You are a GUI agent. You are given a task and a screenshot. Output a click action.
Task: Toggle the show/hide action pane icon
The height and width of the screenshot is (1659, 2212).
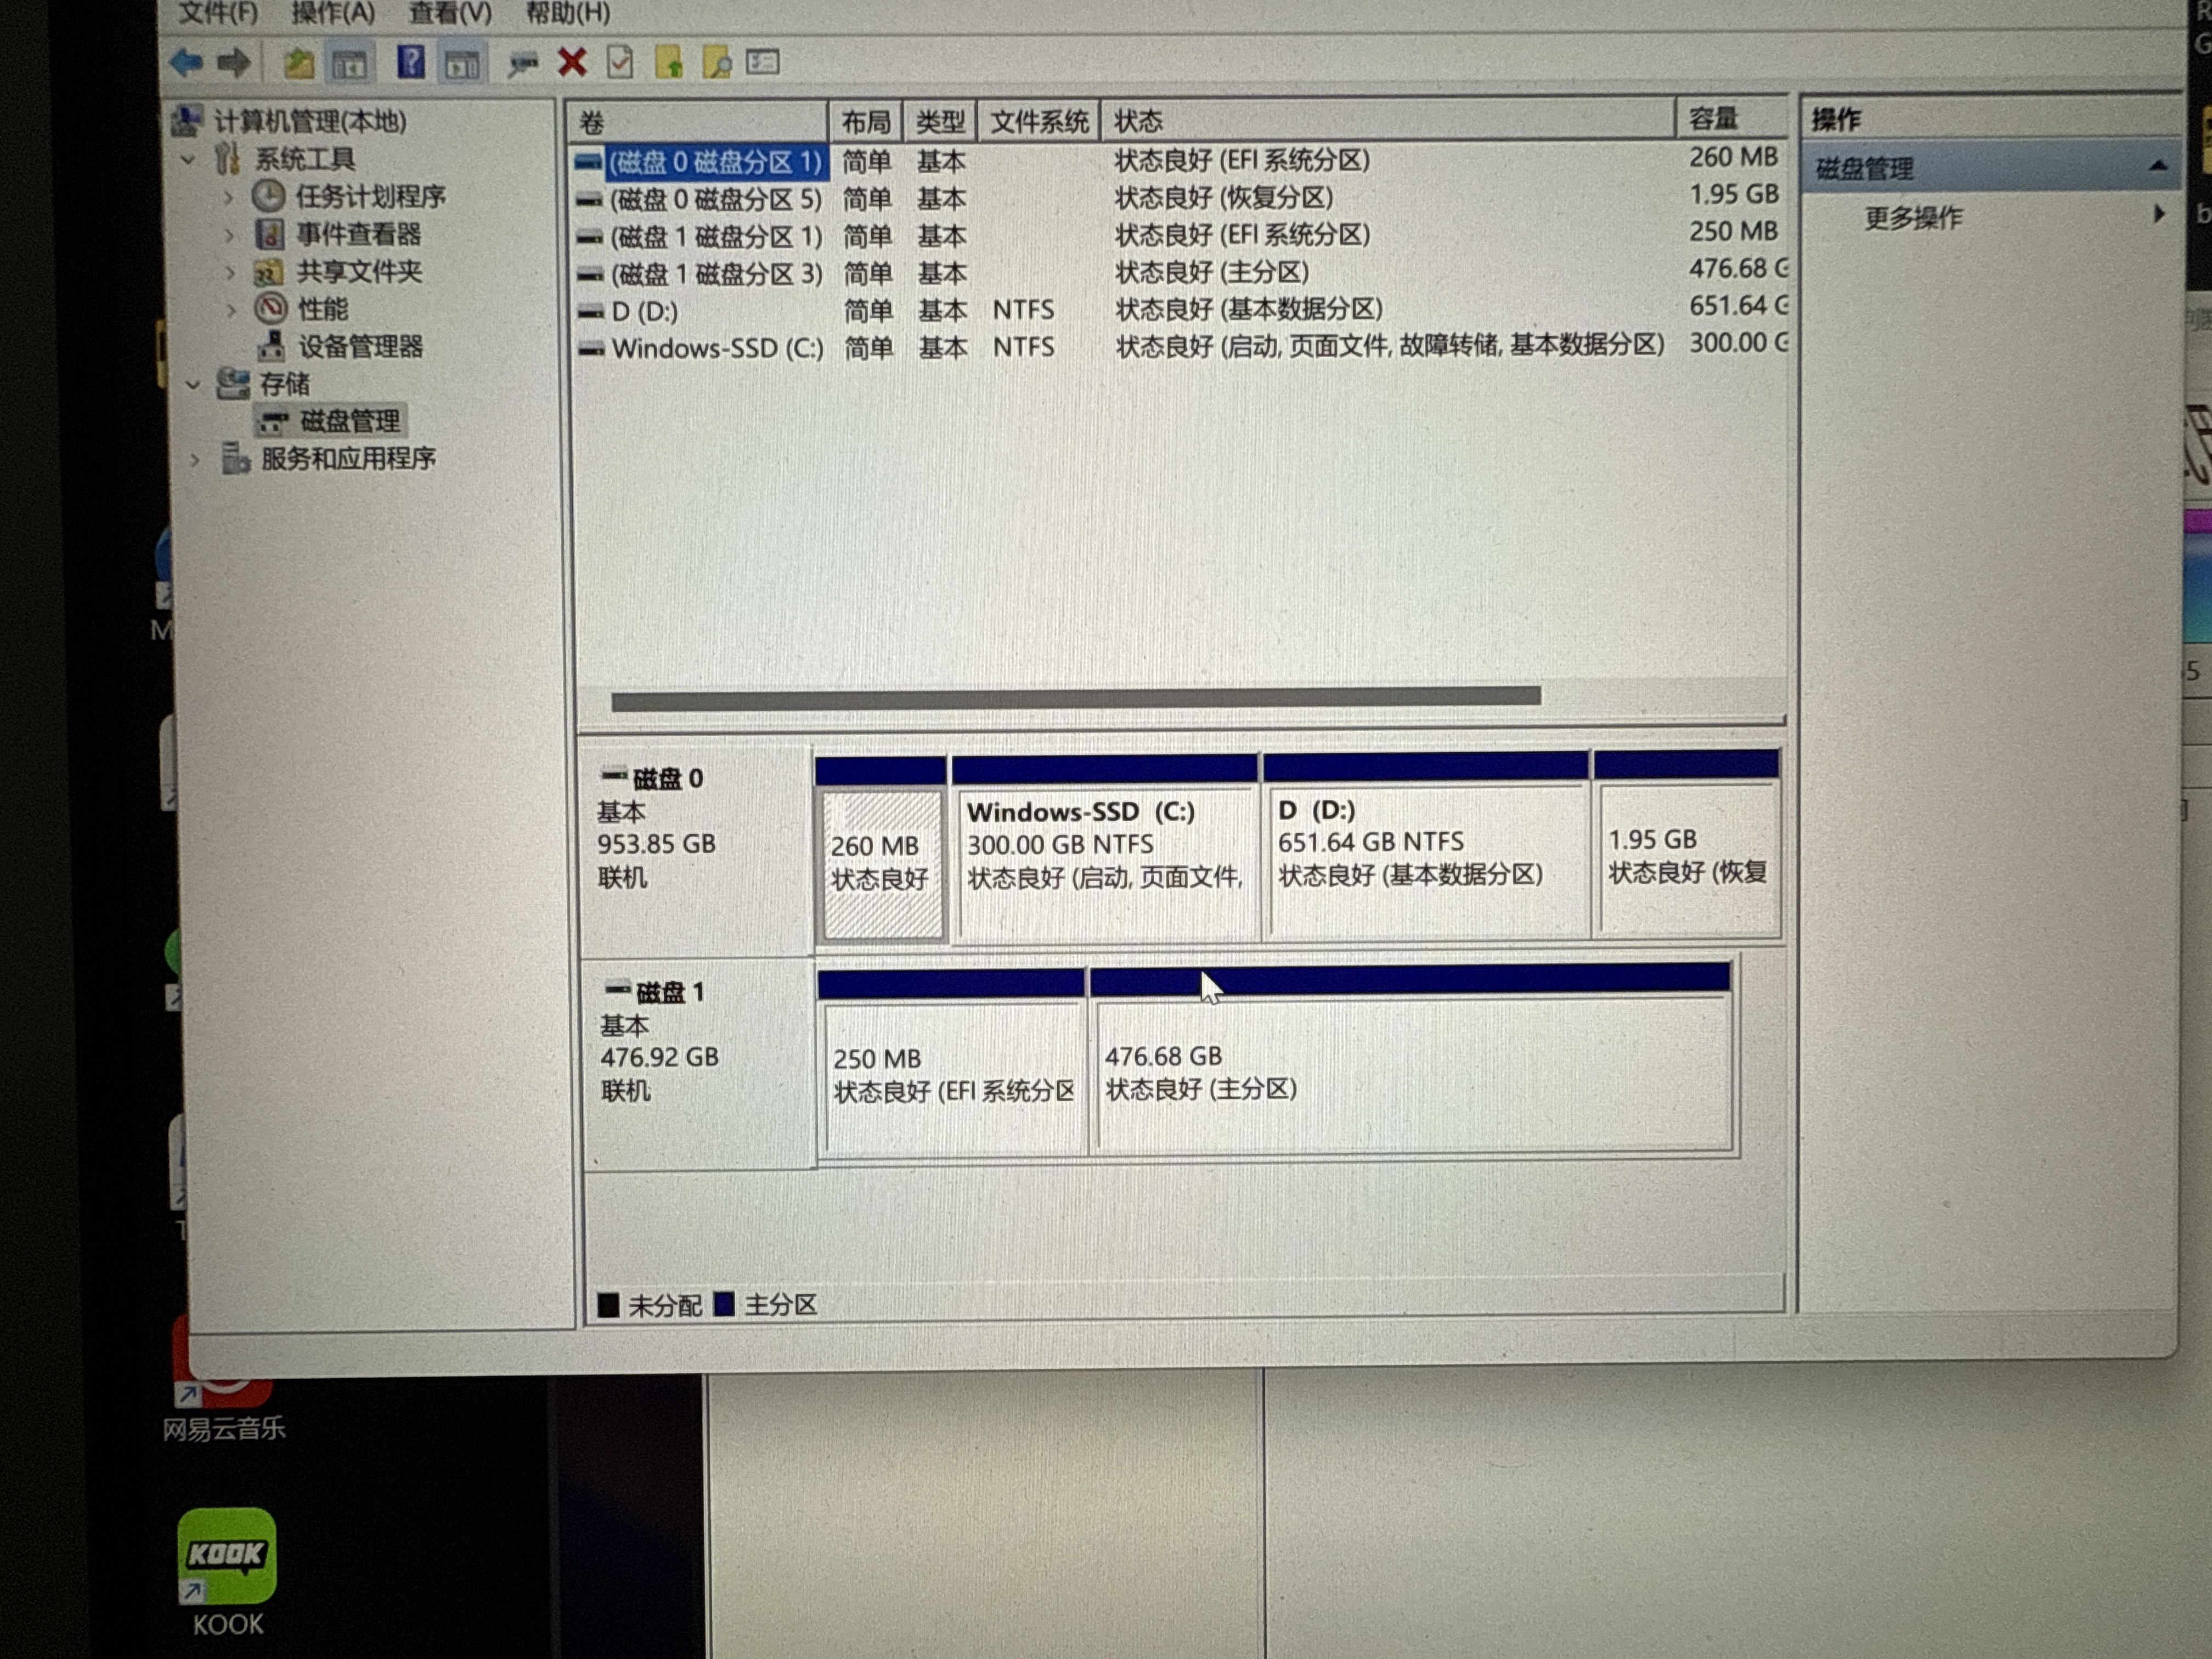462,64
